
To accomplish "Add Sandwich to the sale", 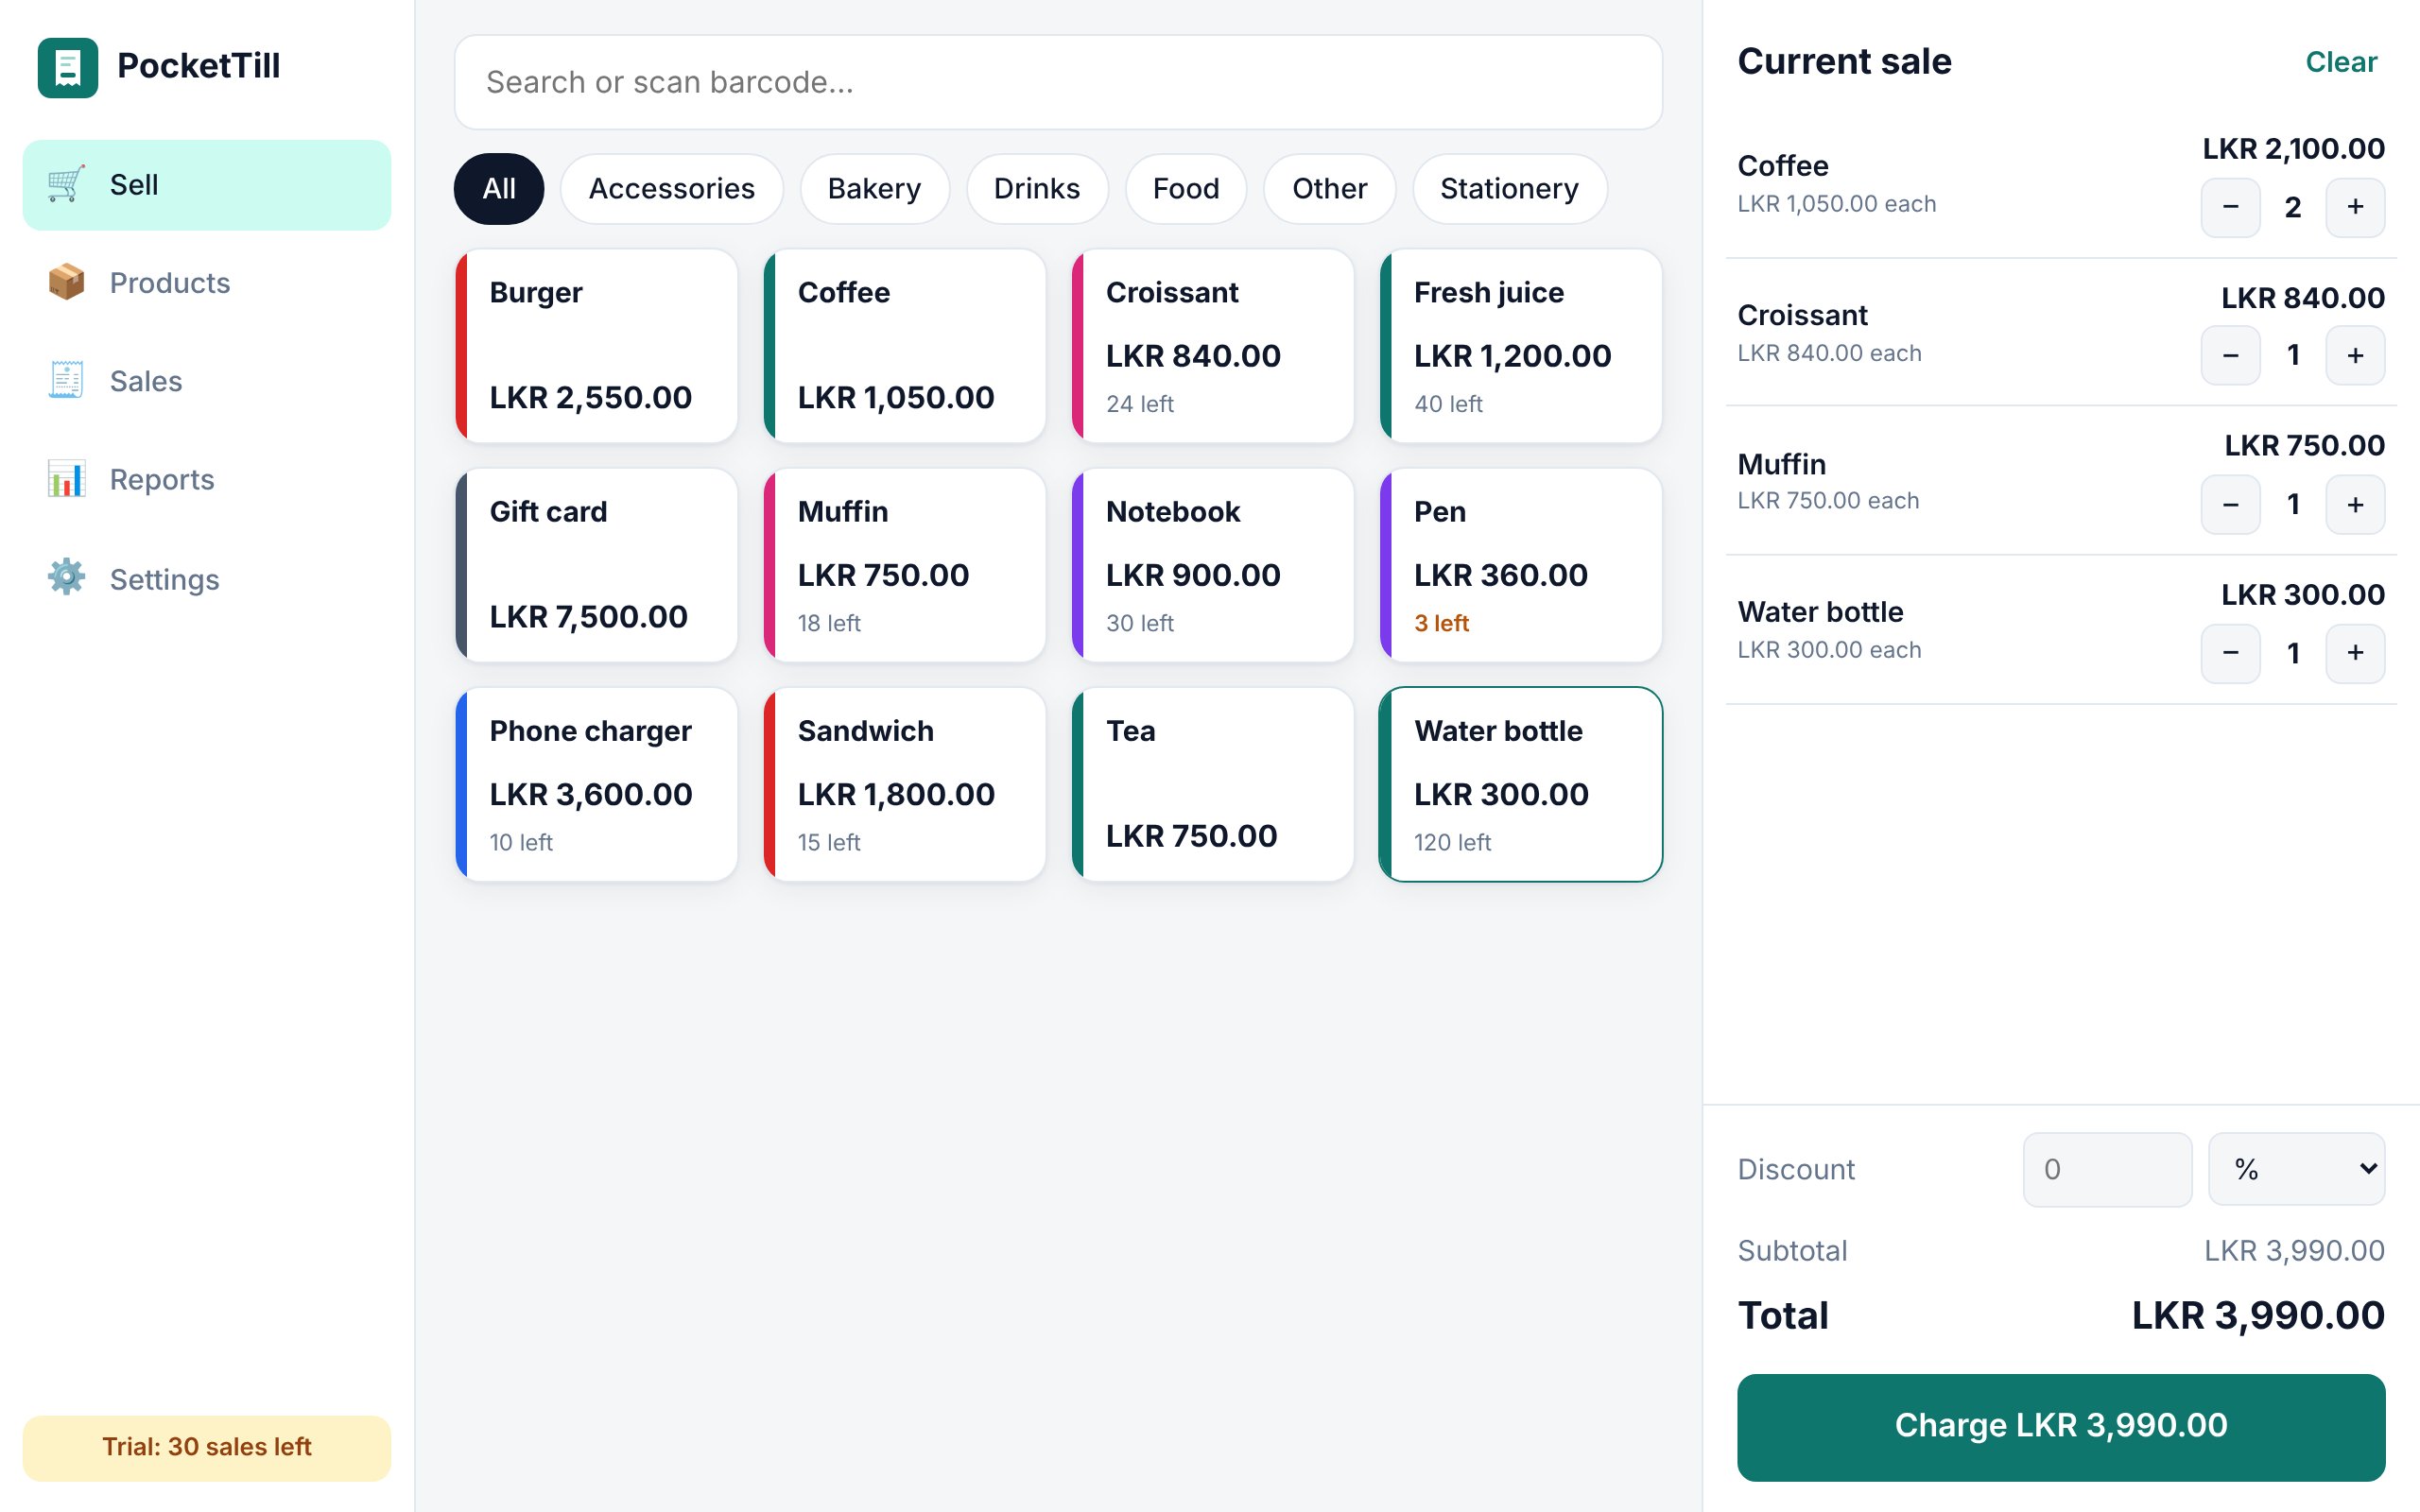I will 904,784.
